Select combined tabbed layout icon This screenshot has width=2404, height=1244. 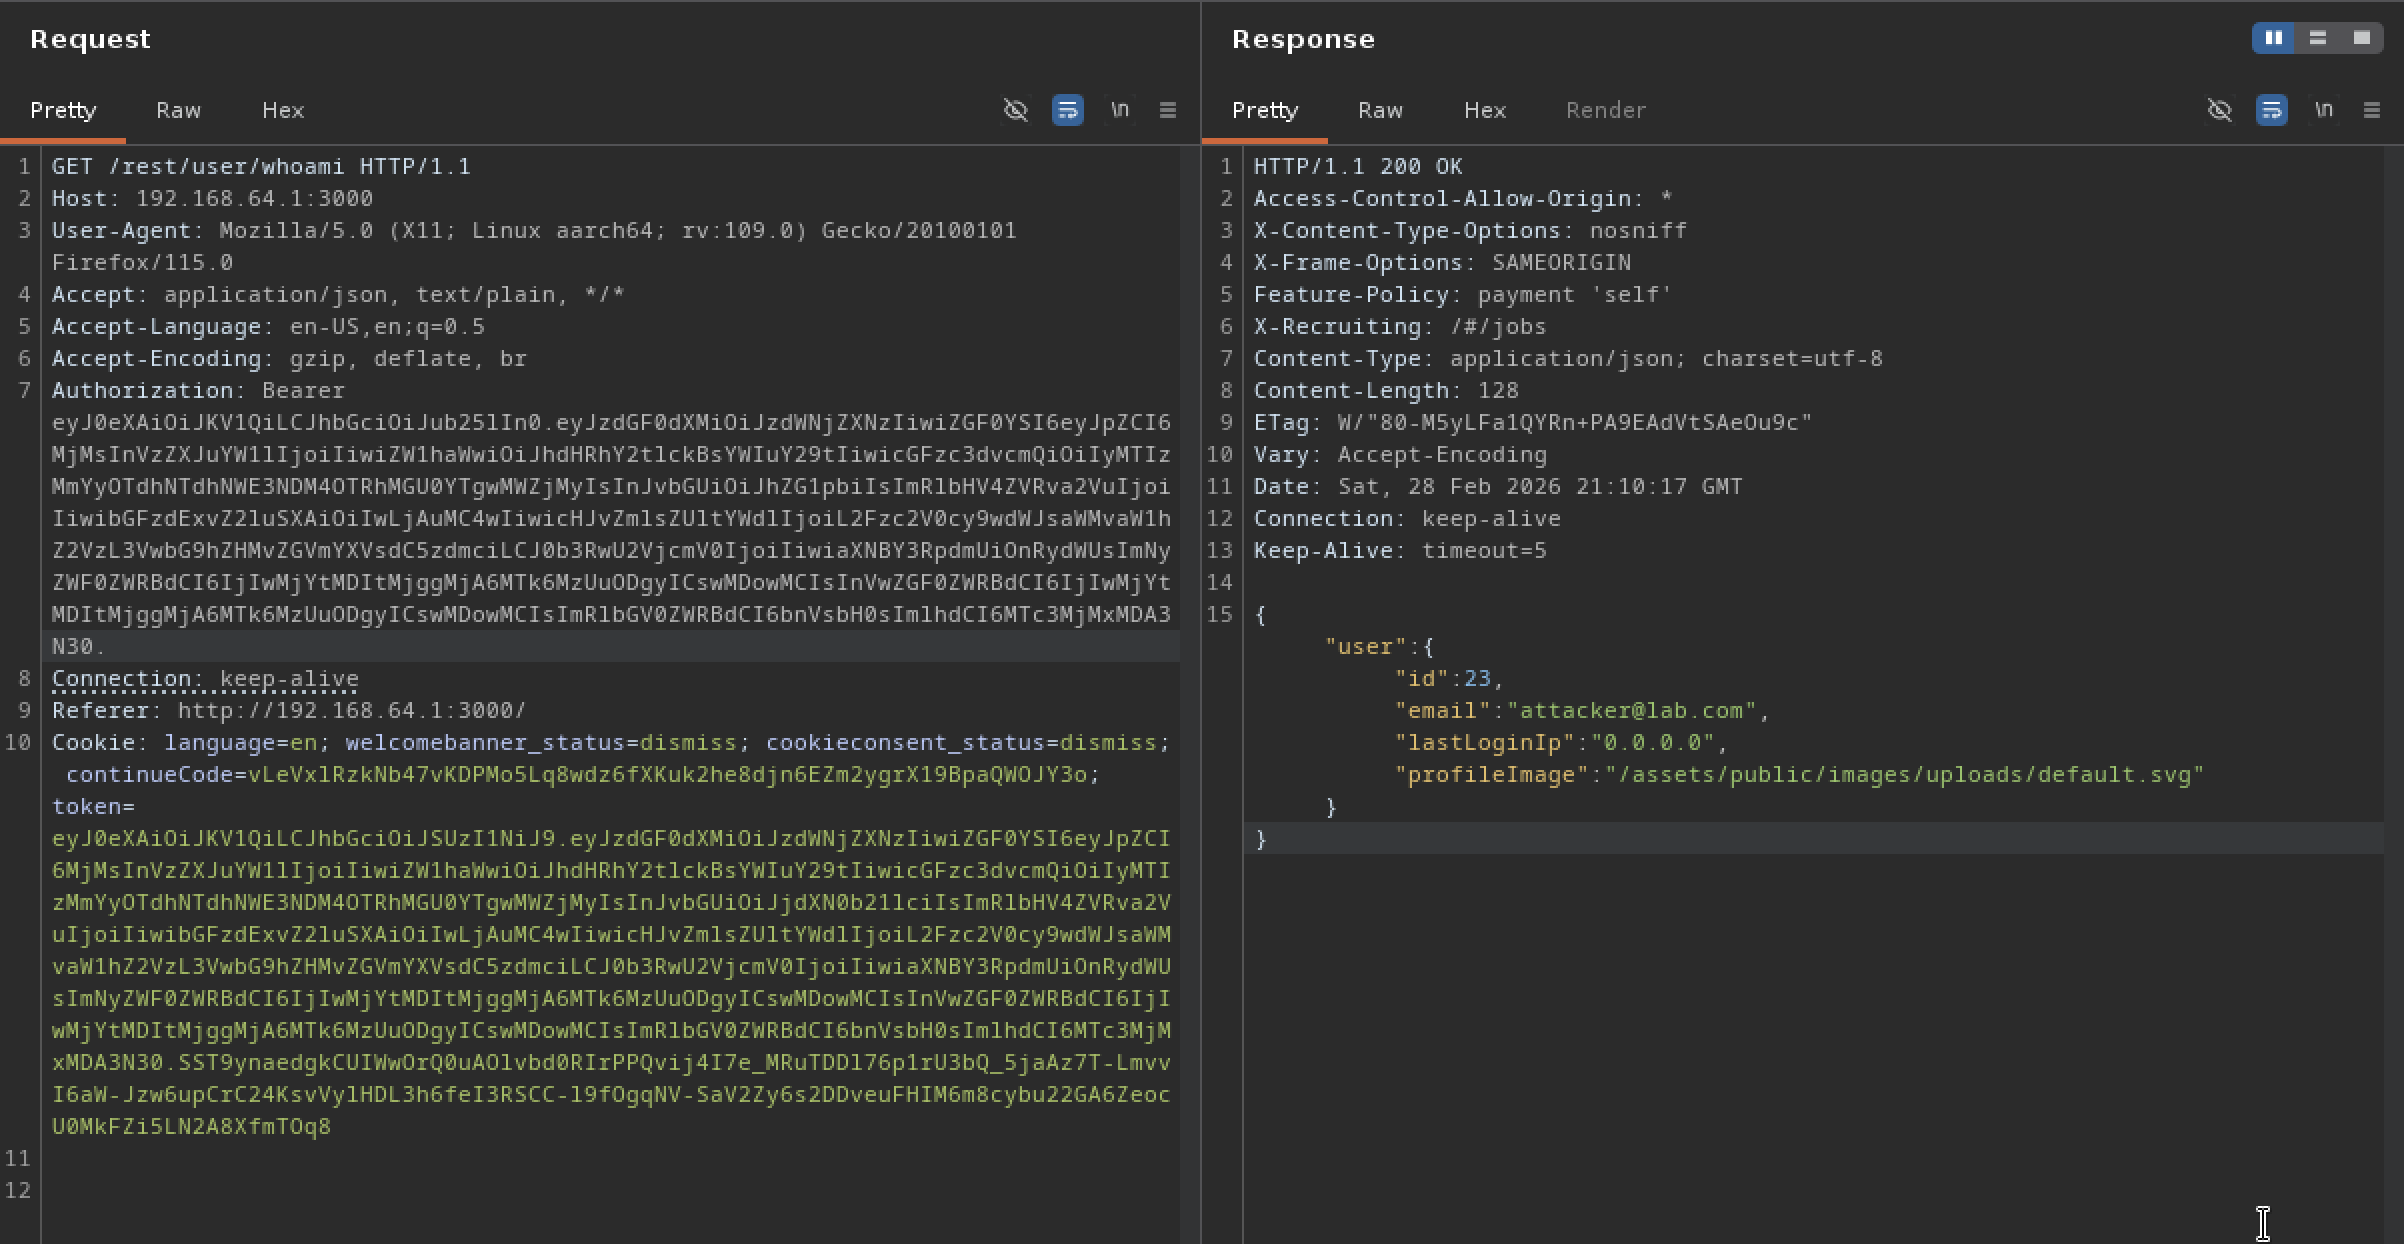coord(2361,38)
